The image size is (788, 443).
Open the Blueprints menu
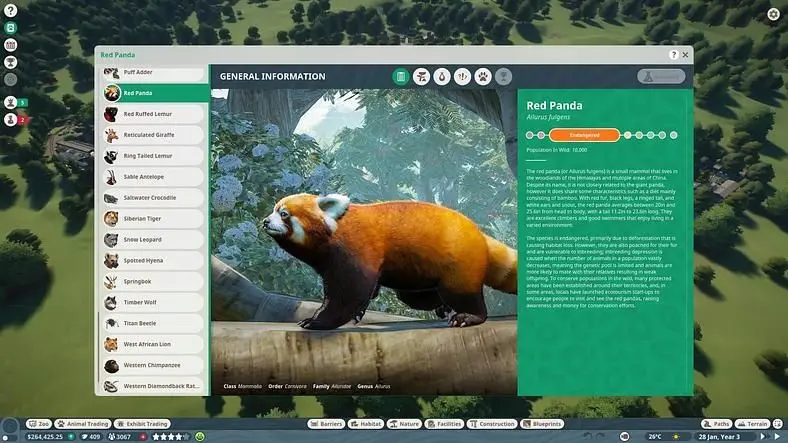point(541,424)
